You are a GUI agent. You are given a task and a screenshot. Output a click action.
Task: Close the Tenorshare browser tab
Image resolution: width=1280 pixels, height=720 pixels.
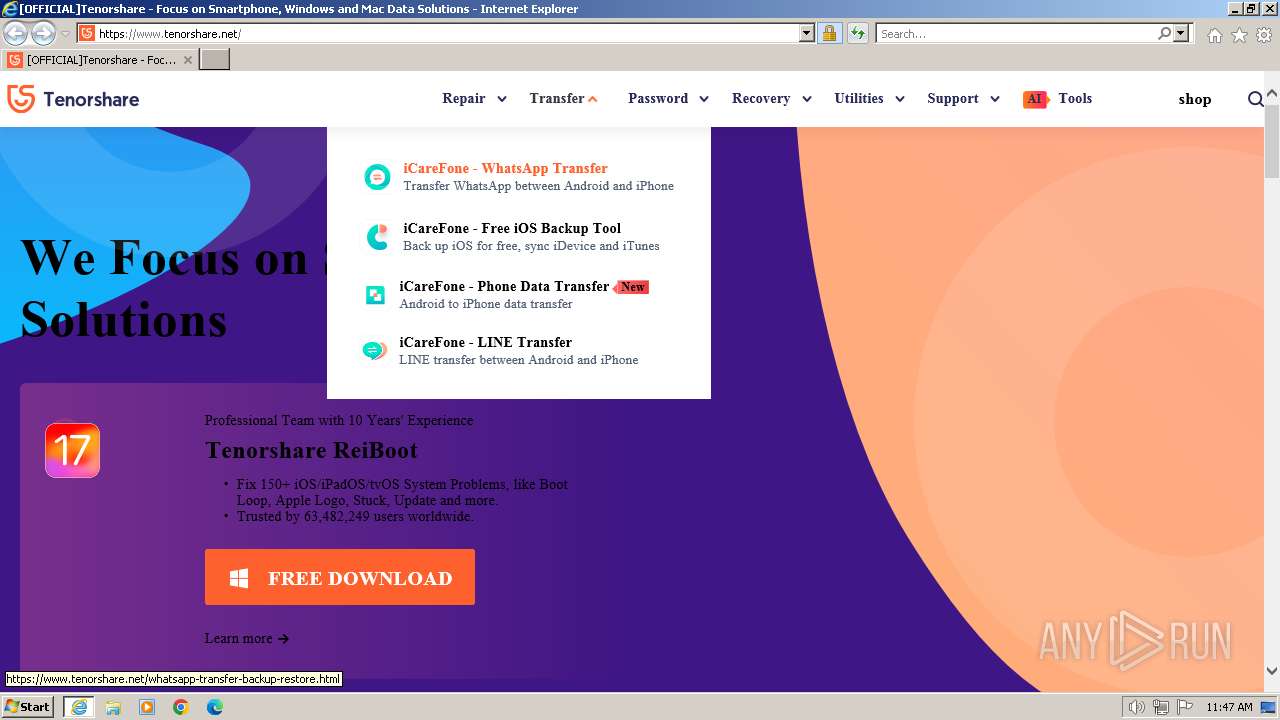(188, 60)
